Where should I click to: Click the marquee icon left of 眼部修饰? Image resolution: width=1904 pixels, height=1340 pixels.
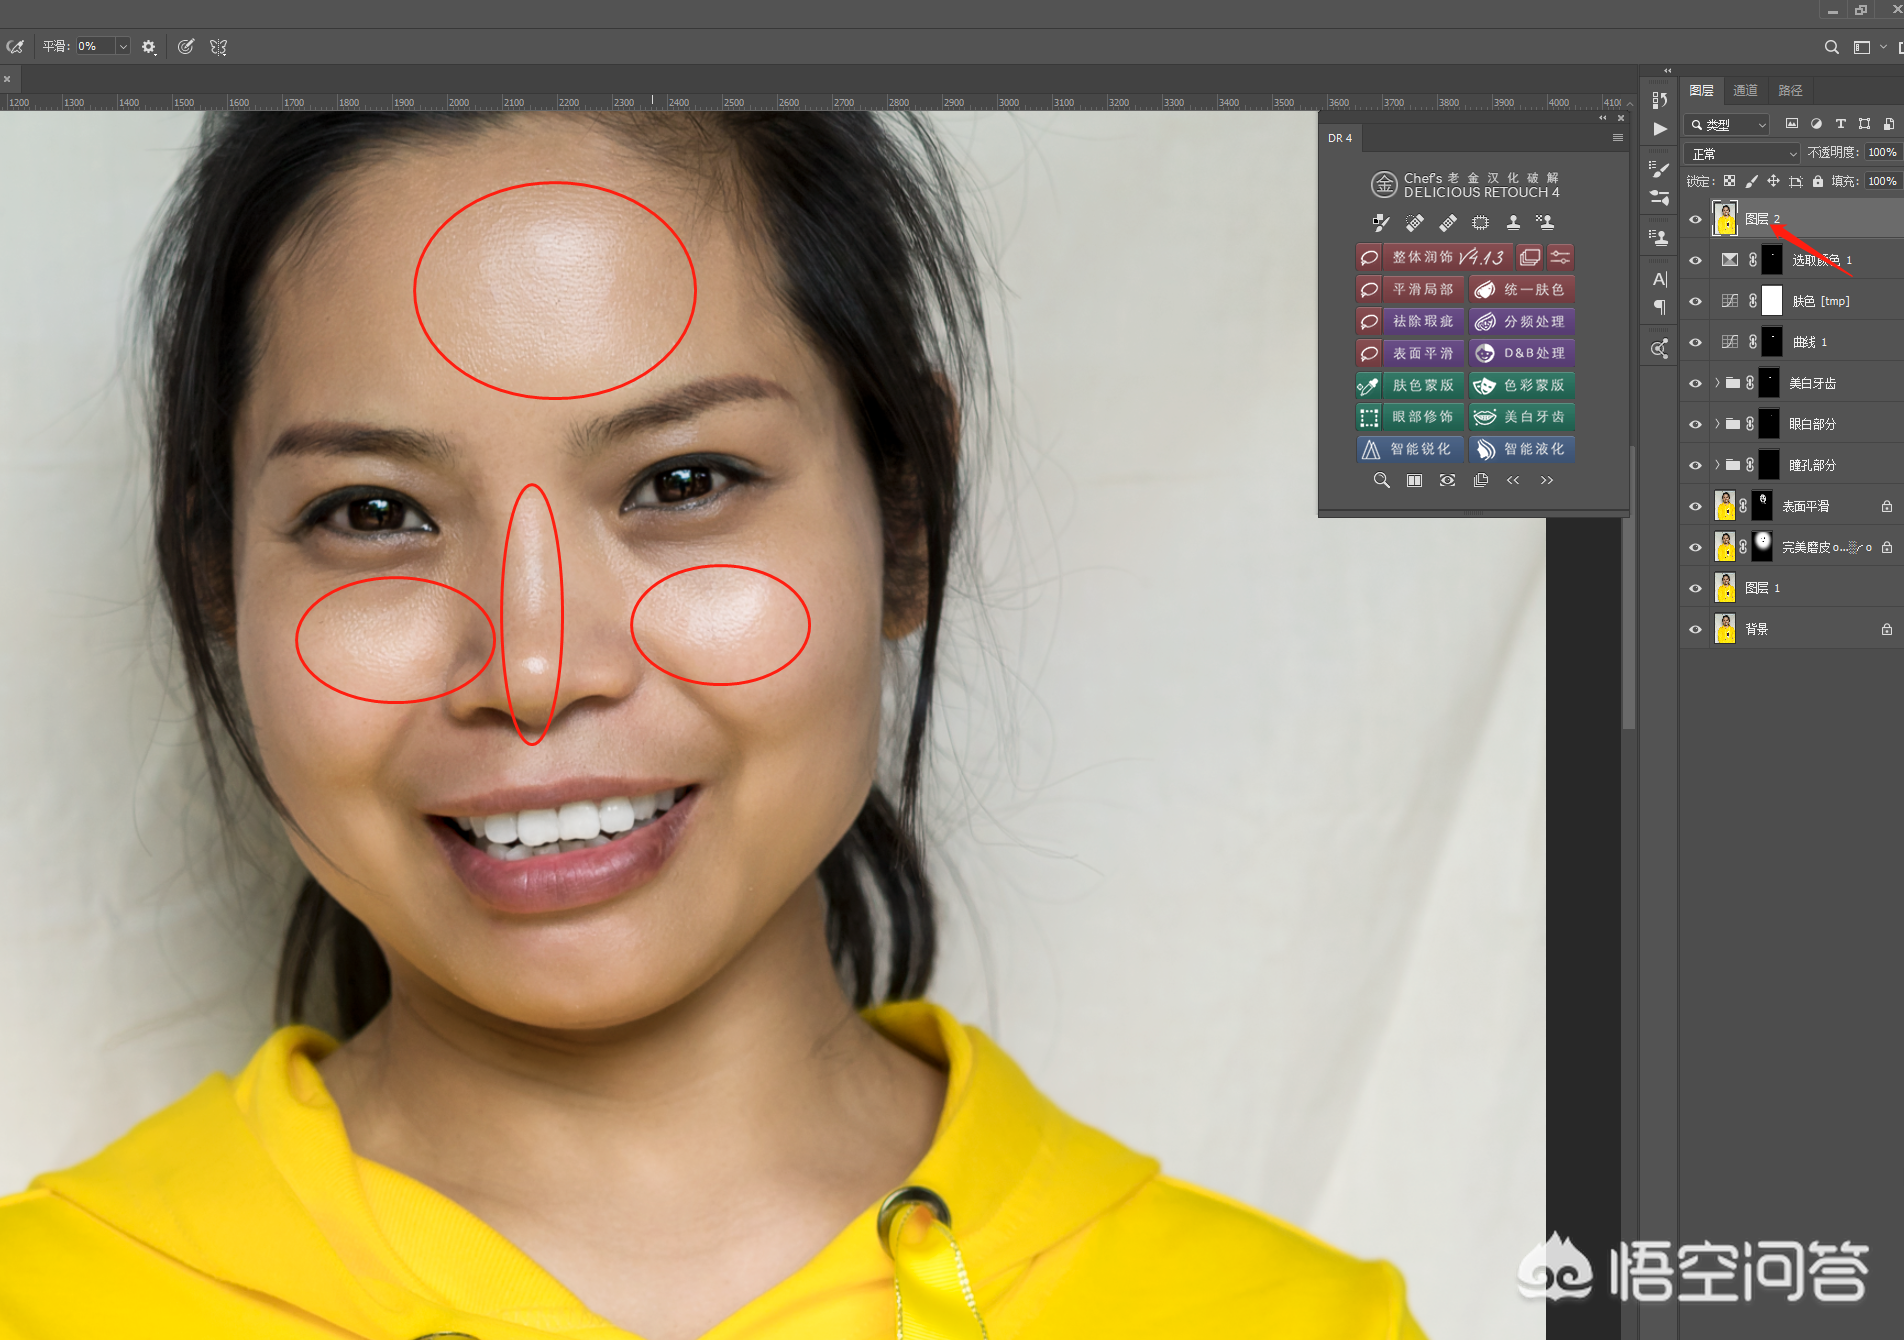(x=1369, y=417)
